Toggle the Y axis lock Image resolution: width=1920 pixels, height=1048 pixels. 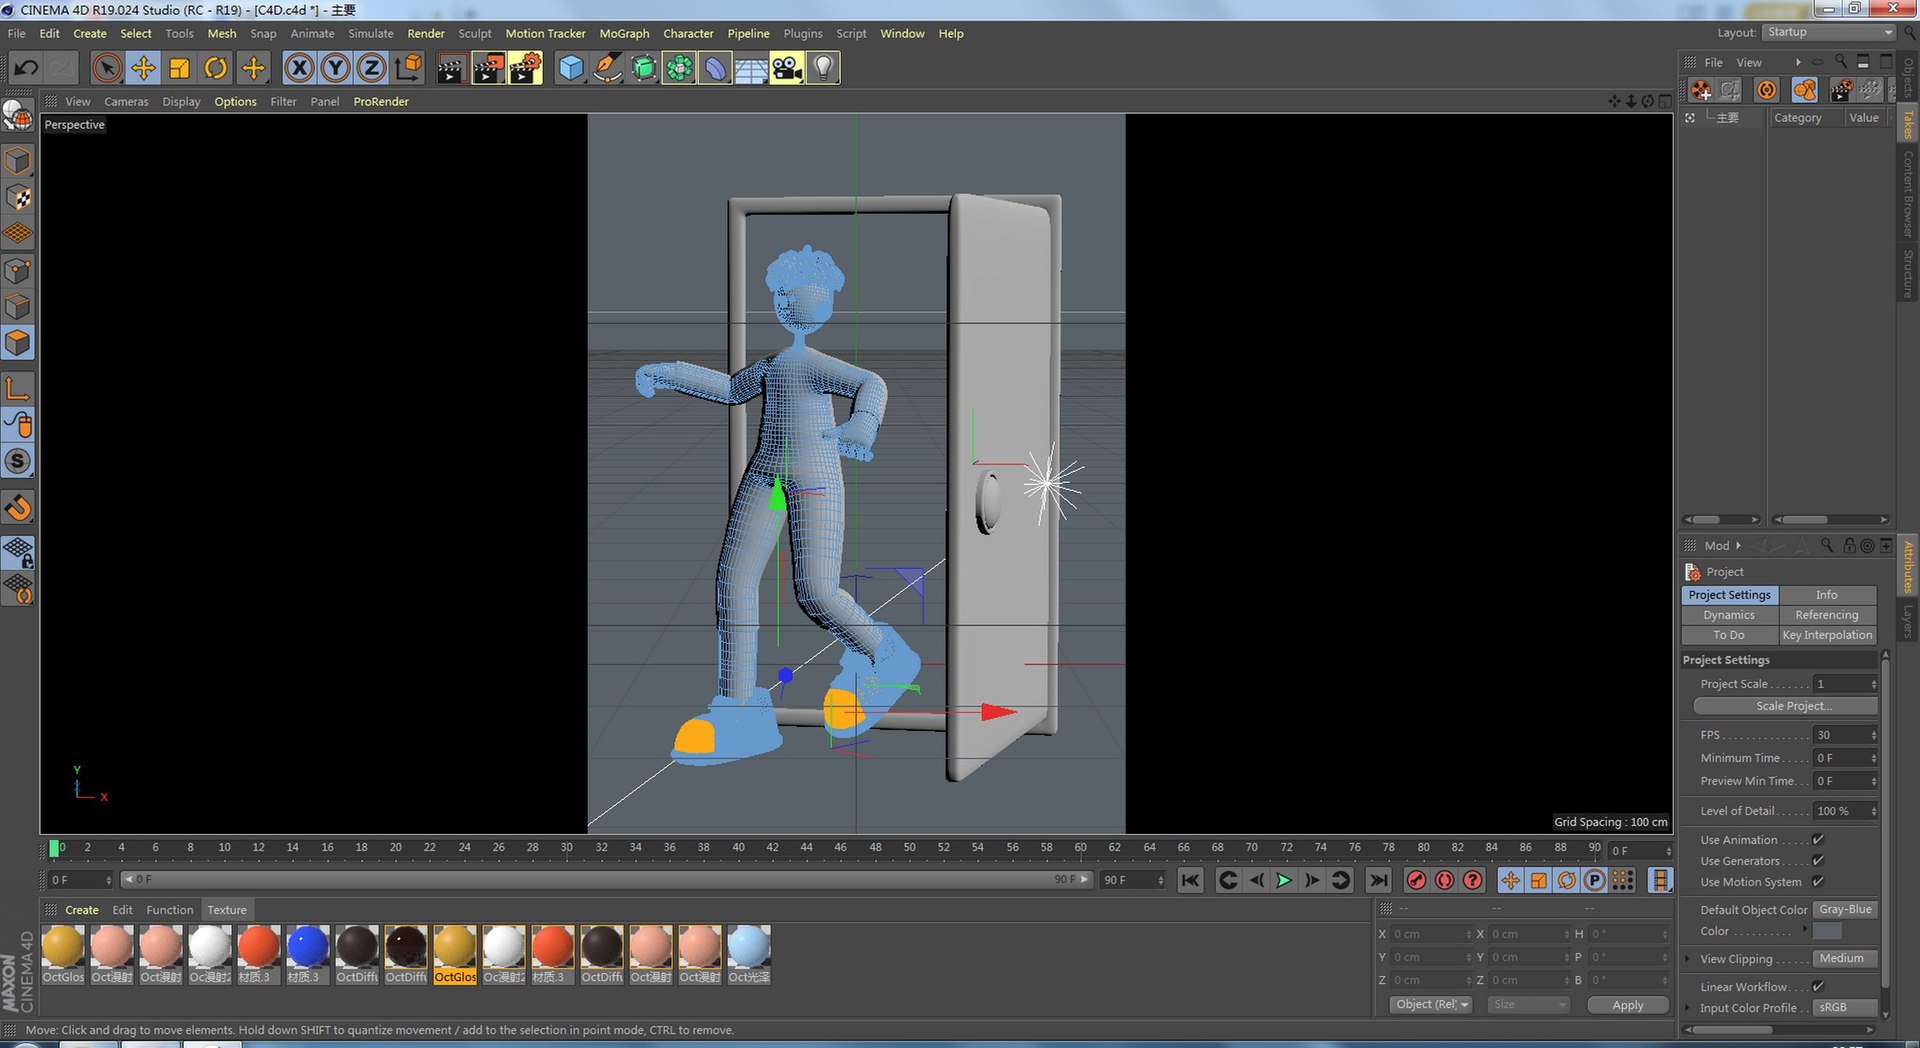pos(335,68)
